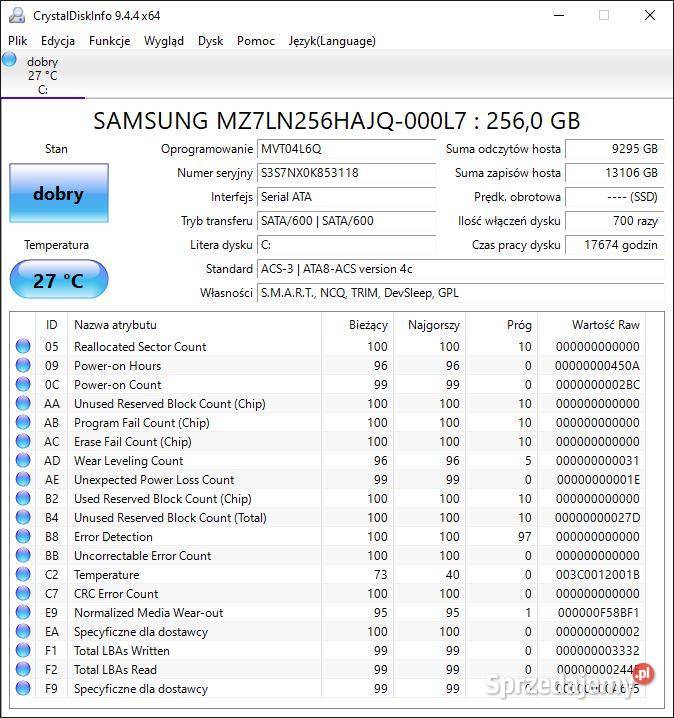Click status orb for Reallocated Sector Count

click(x=23, y=346)
